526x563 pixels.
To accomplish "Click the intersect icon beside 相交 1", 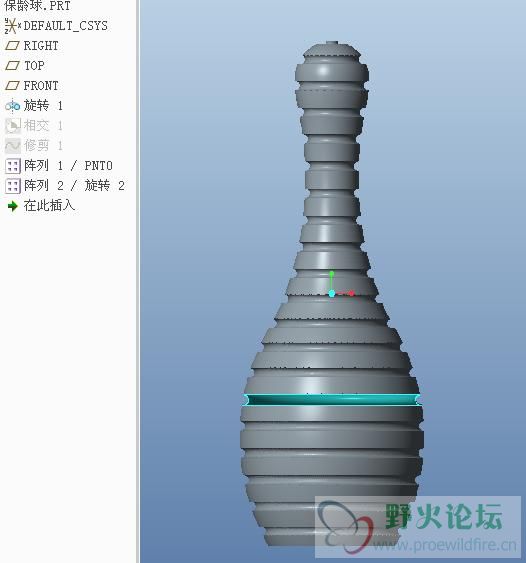I will 13,126.
